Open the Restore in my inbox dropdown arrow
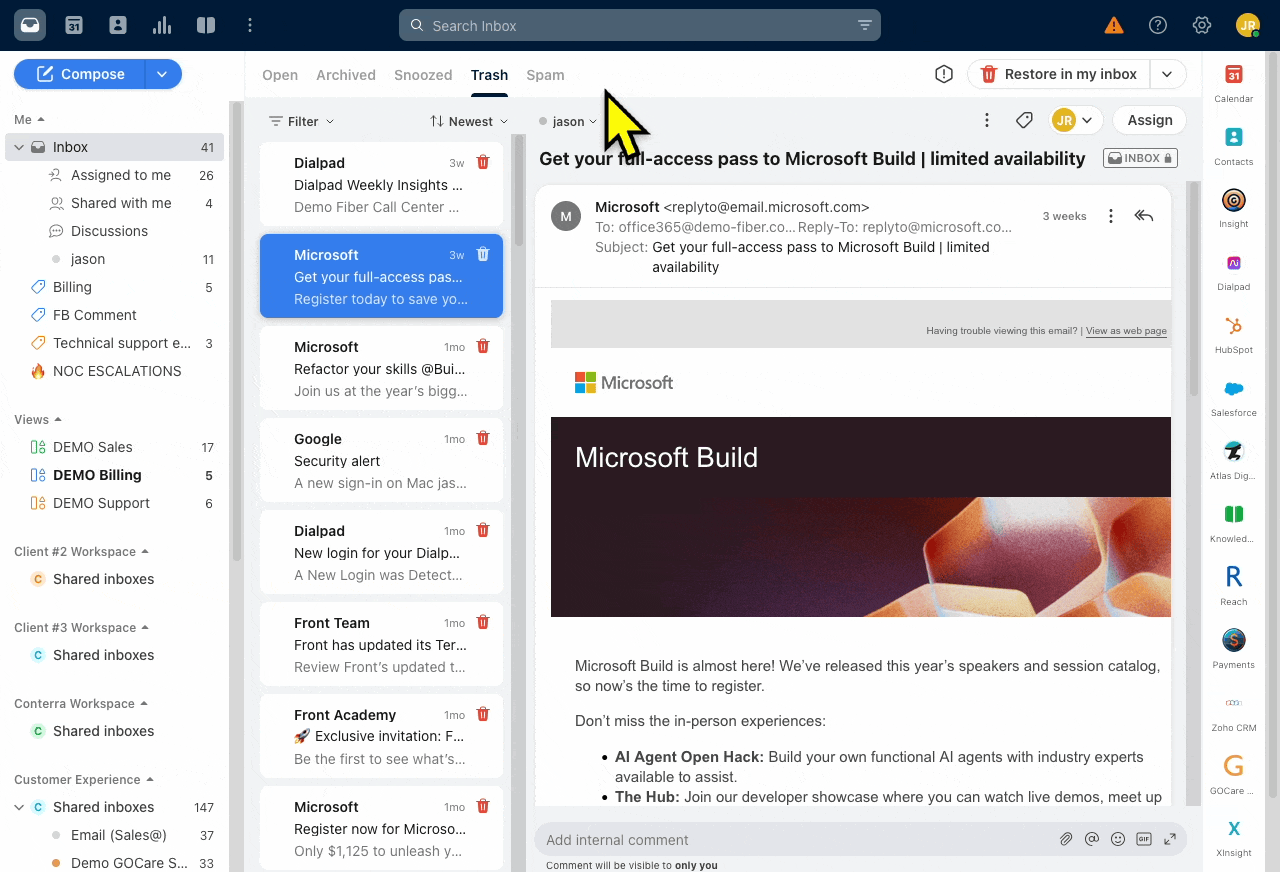Screen dimensions: 1280x872 tap(1167, 74)
